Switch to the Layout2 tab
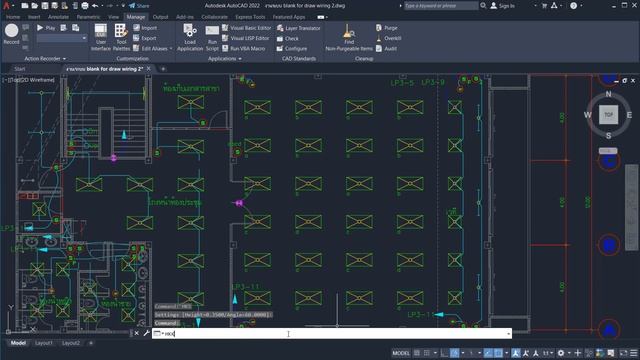 tap(71, 343)
